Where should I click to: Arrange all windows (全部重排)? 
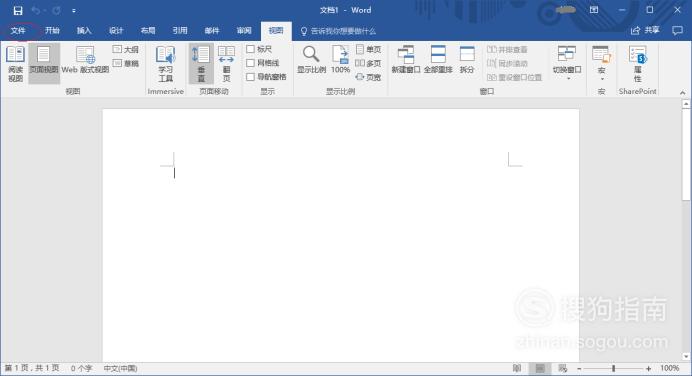coord(438,60)
